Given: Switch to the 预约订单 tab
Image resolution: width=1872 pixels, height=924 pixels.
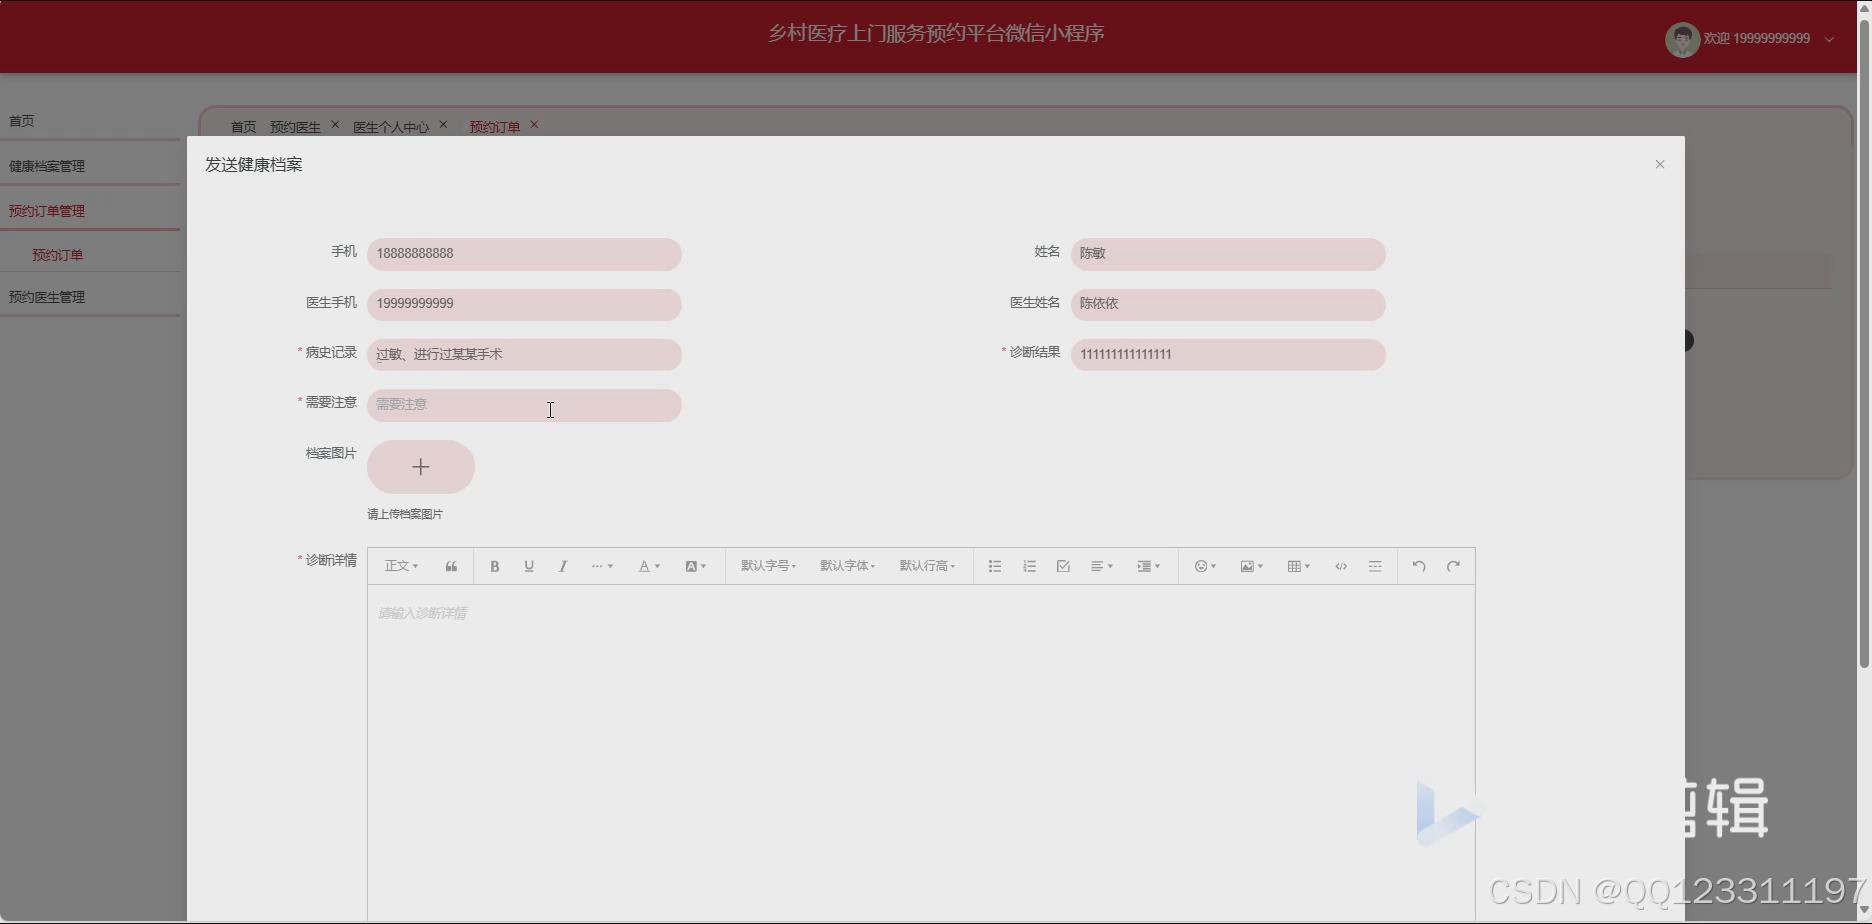Looking at the screenshot, I should tap(495, 127).
